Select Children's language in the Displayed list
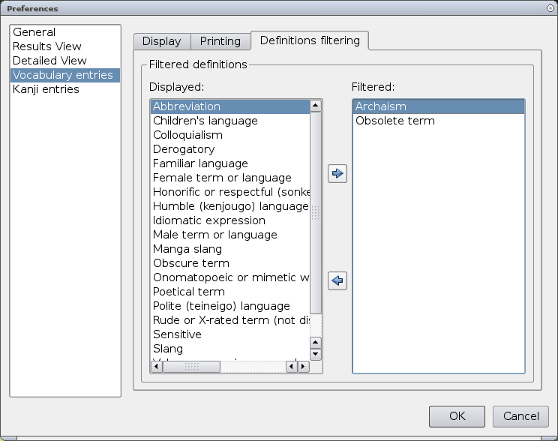Screen dimensions: 558x441 (x=230, y=121)
